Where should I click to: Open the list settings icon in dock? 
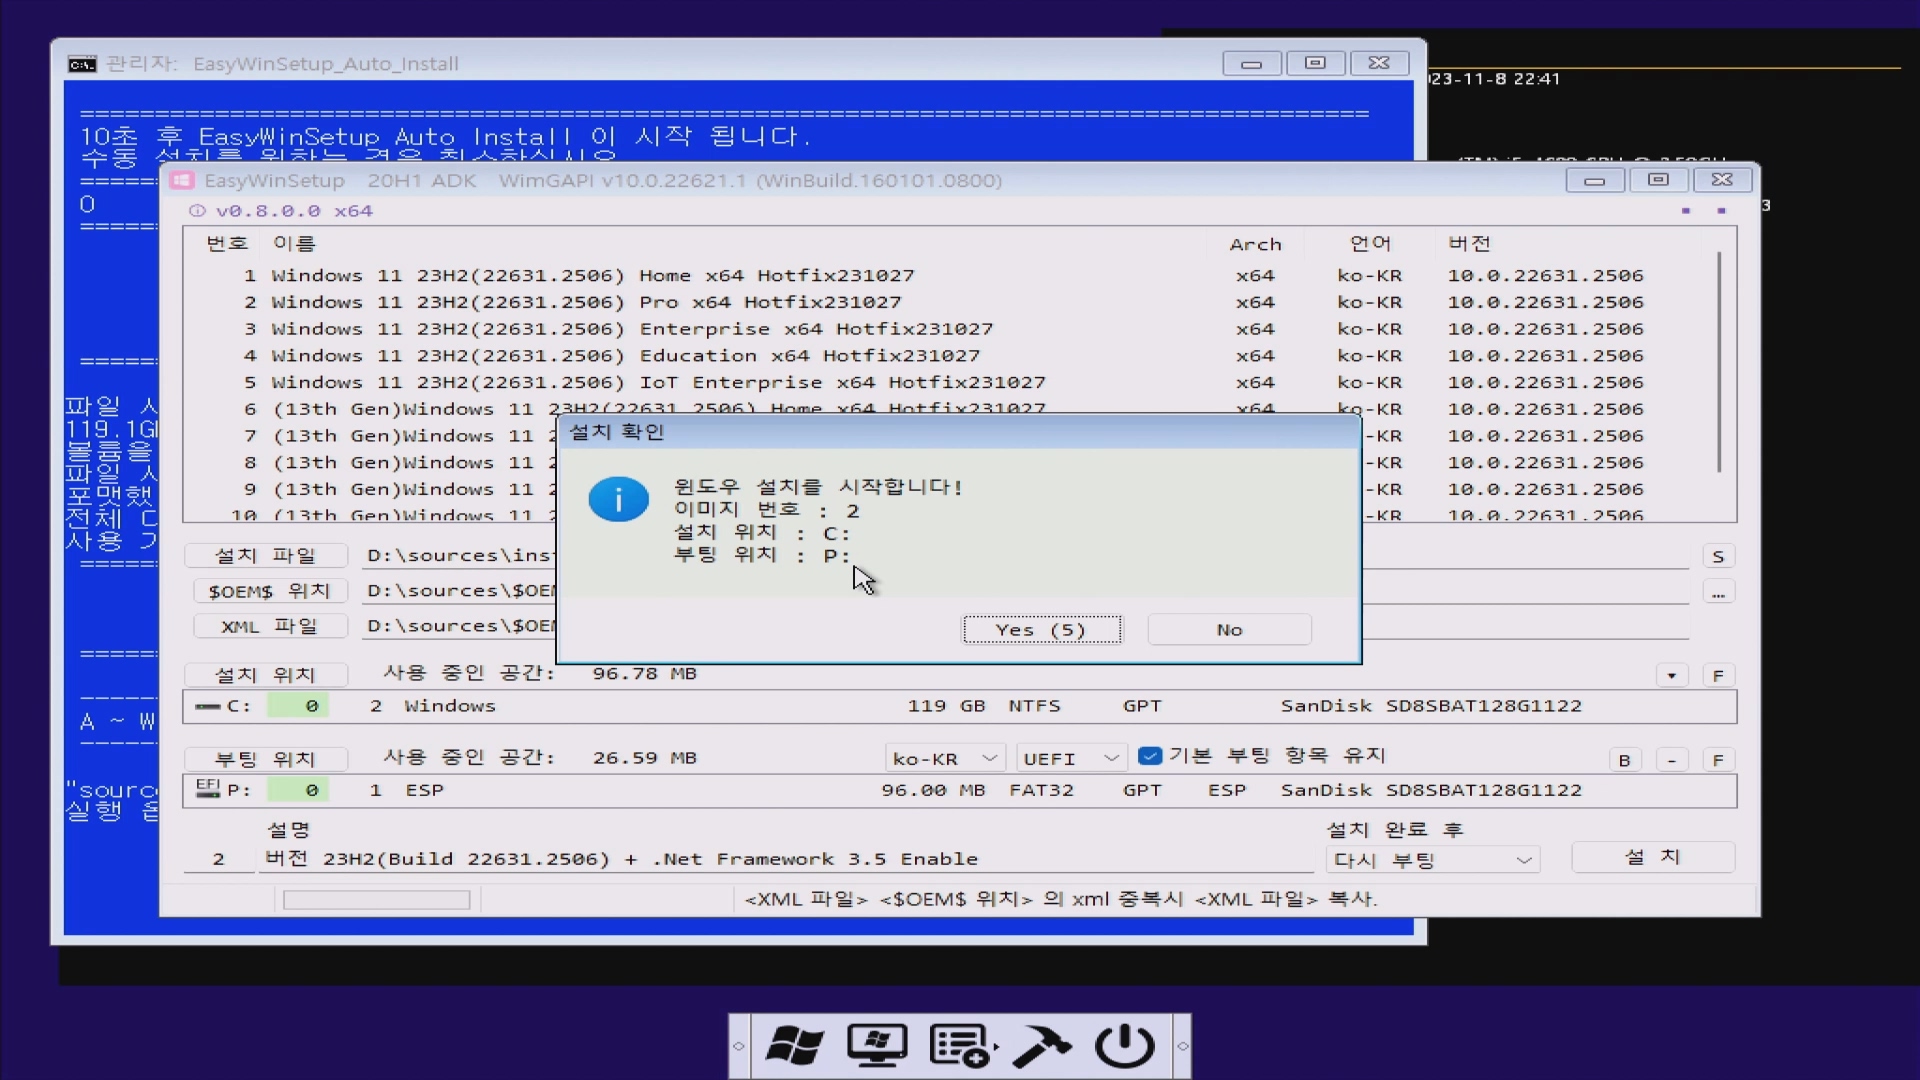pos(961,1046)
